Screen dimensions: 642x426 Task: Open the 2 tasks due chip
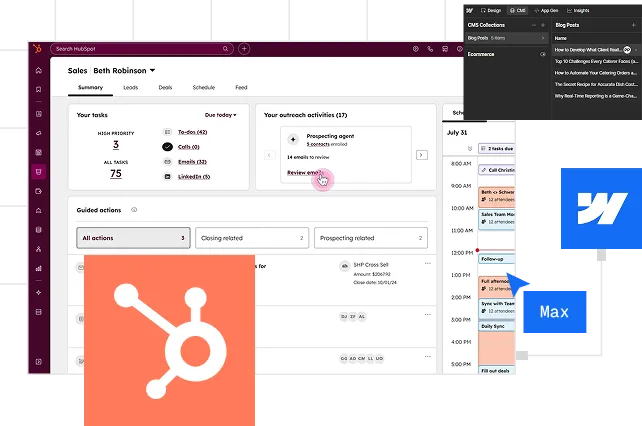coord(497,148)
